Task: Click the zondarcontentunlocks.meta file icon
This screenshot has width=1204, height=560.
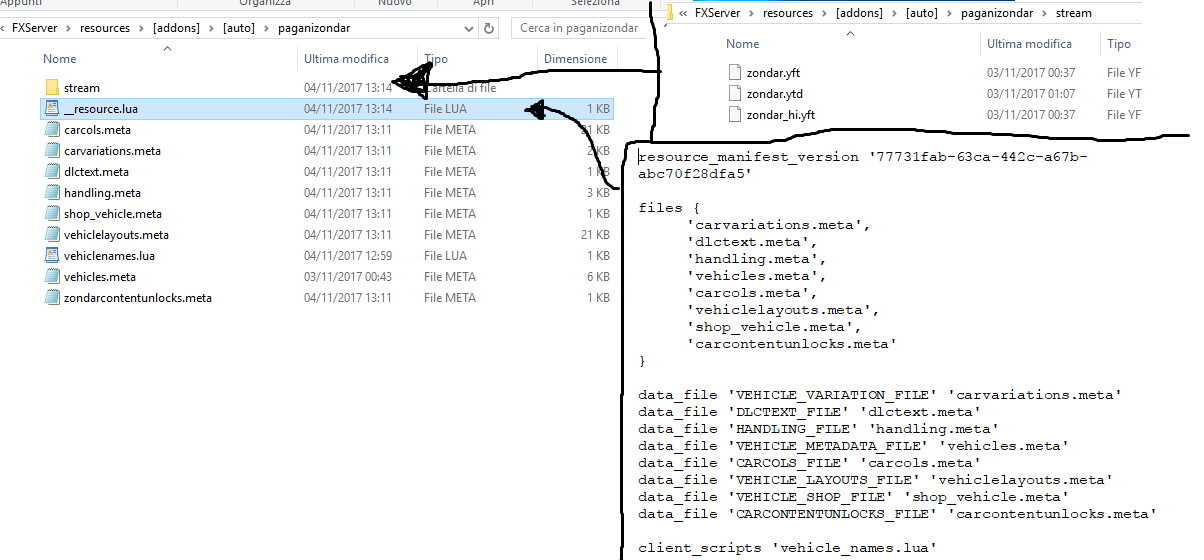Action: point(52,298)
